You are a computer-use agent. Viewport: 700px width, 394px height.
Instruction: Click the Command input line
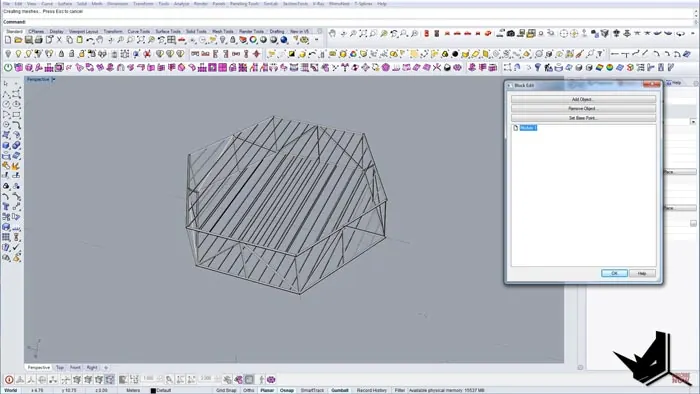(348, 22)
